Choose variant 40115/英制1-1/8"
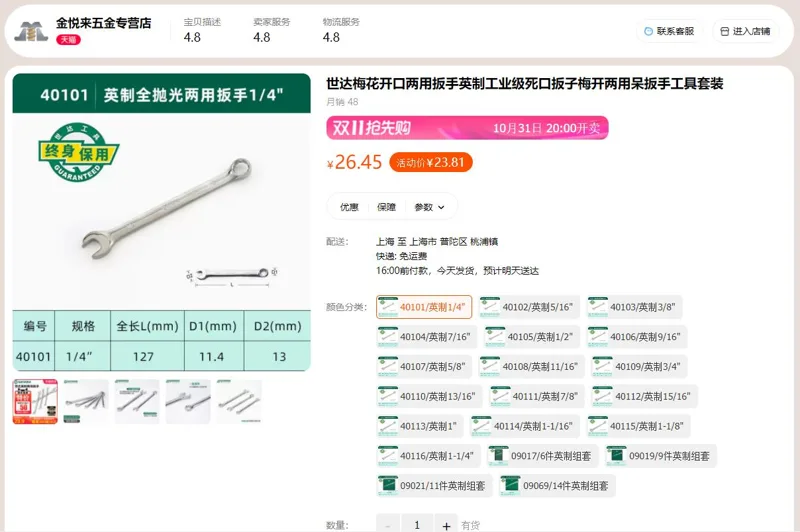Viewport: 800px width, 532px height. [638, 426]
